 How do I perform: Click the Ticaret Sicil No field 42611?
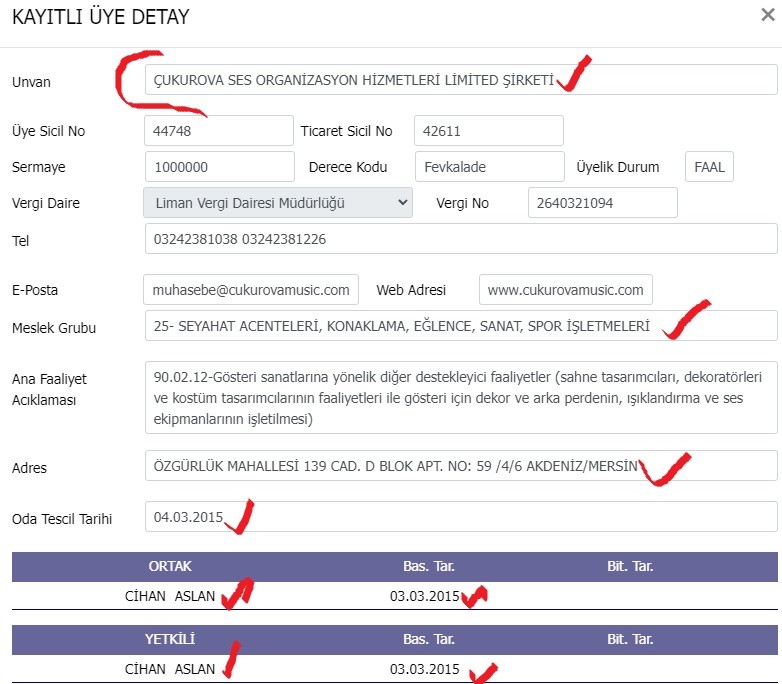[x=489, y=131]
